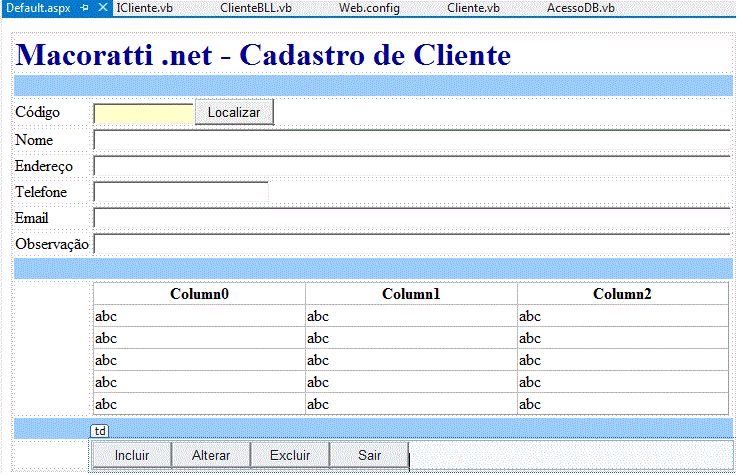Click into the Email text box
Screen dimensions: 737x475
(412, 218)
